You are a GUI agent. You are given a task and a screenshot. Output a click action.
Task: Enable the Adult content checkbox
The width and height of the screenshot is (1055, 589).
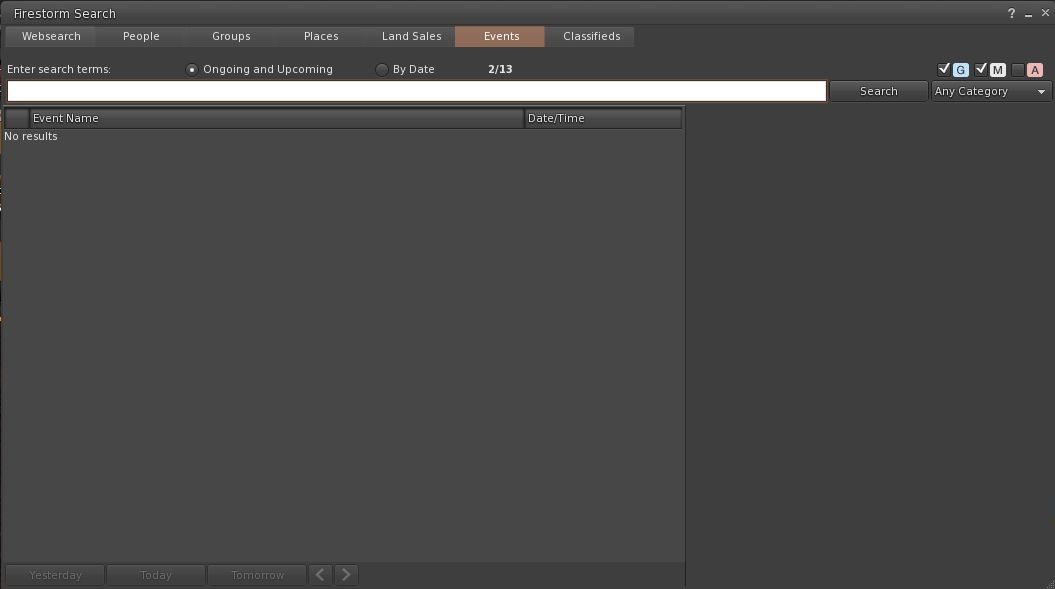click(x=1017, y=70)
